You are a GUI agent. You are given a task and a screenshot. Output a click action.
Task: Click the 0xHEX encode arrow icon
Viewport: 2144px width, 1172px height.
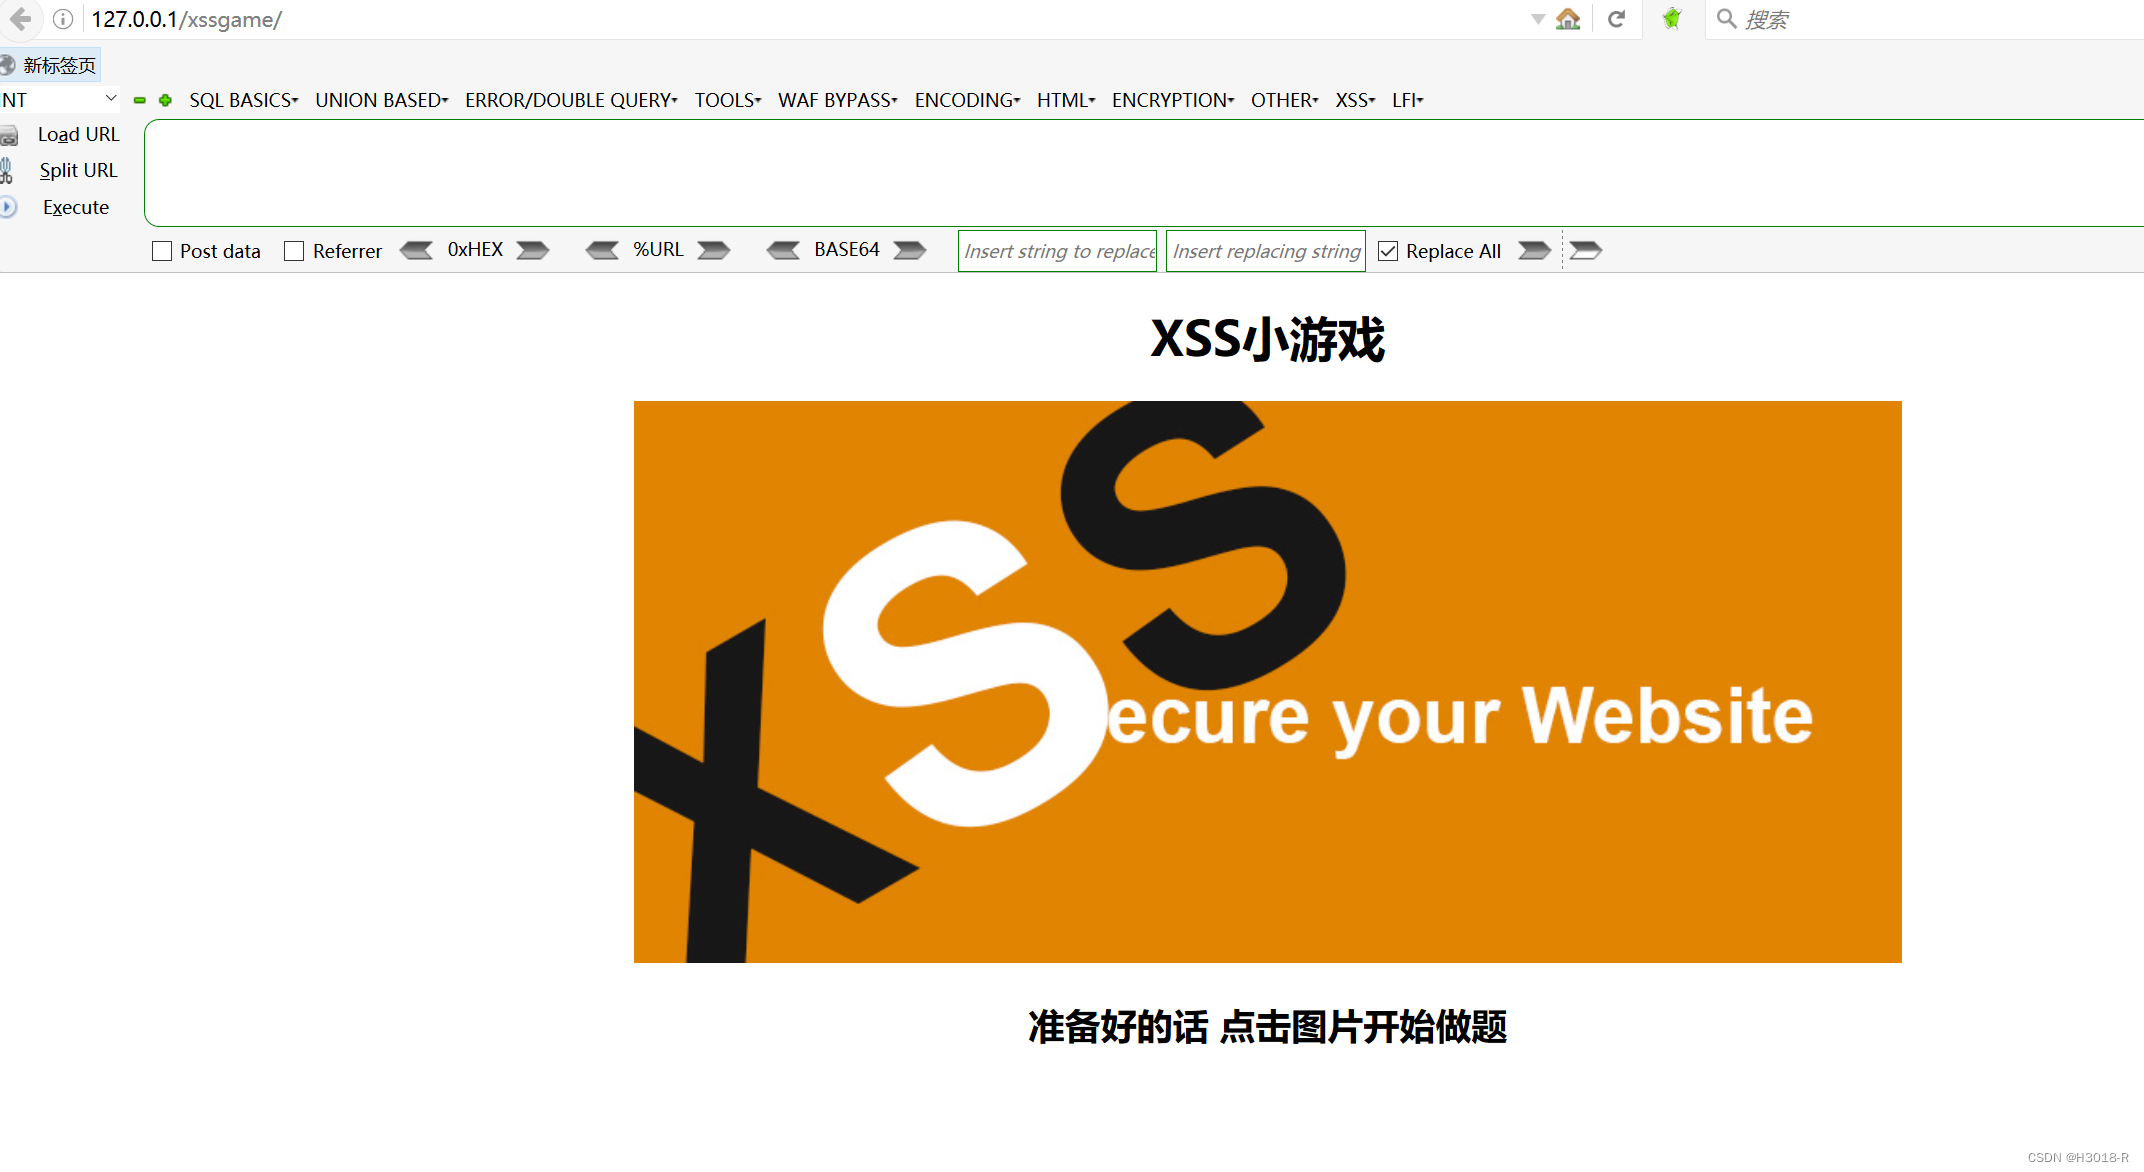click(x=532, y=251)
